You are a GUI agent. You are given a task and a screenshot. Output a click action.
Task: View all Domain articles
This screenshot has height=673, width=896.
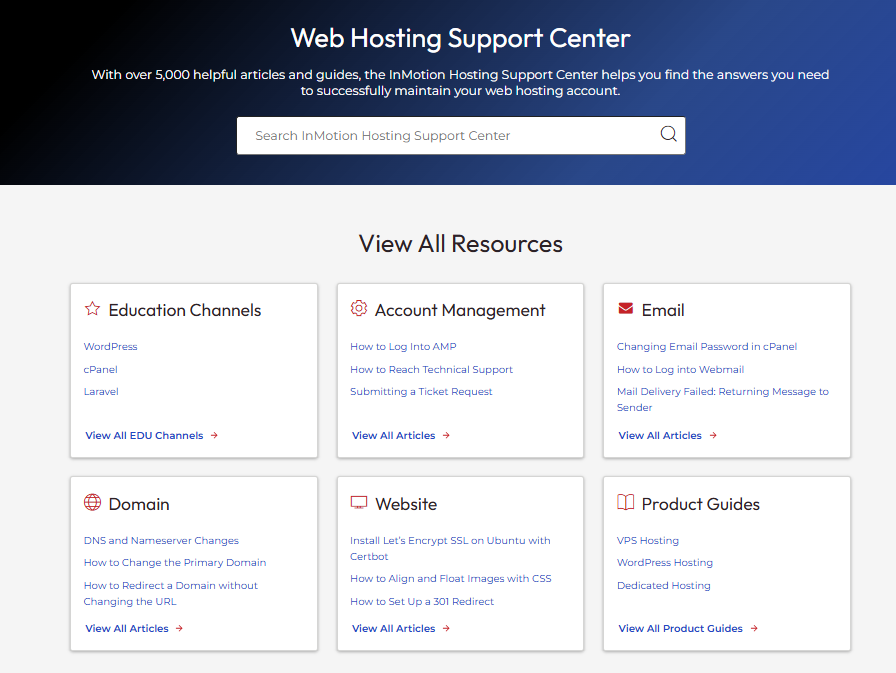pos(127,628)
